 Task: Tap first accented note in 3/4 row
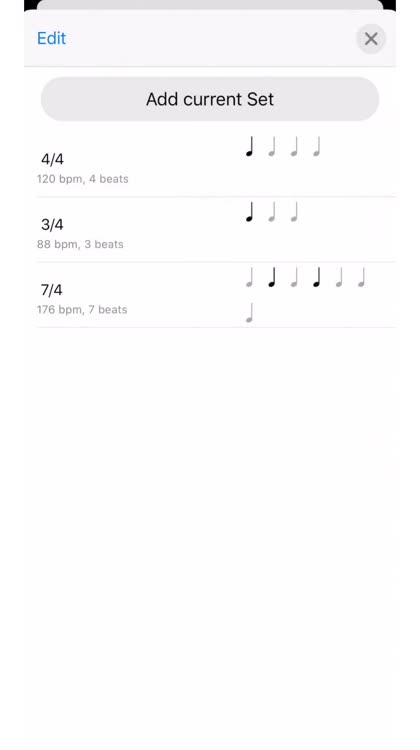click(x=249, y=212)
